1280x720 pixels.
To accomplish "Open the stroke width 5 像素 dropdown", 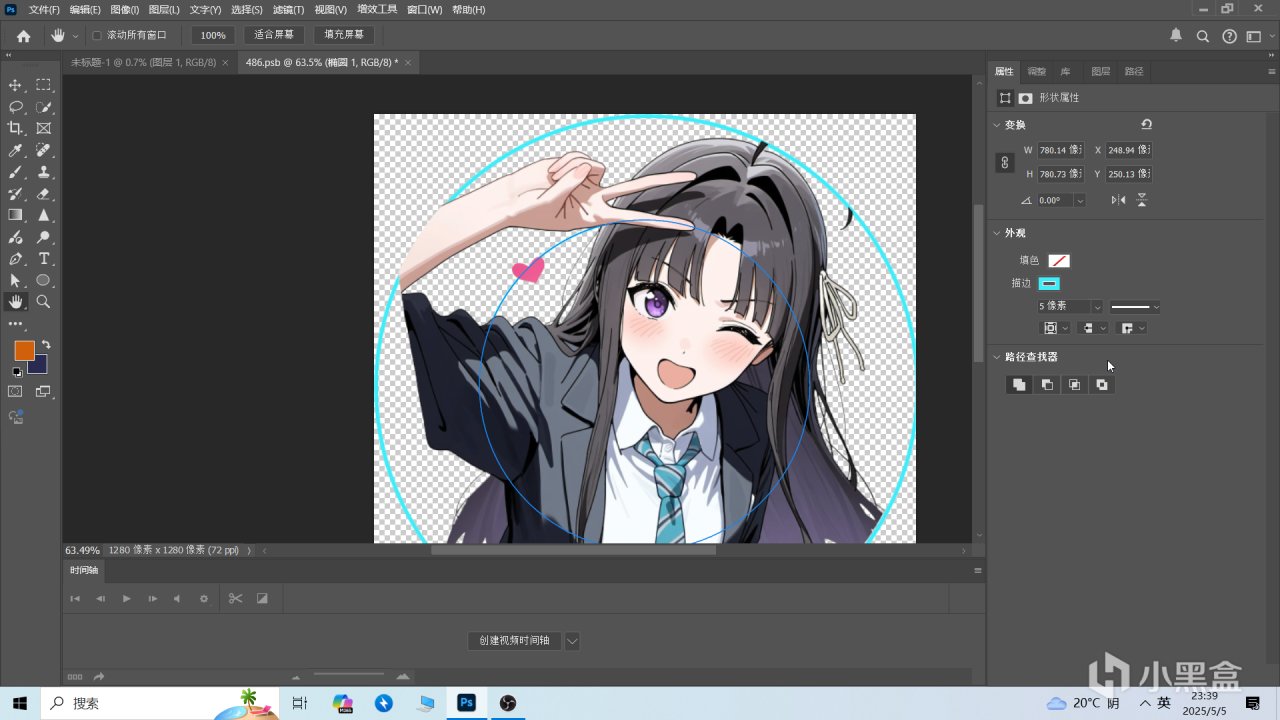I will (1097, 307).
